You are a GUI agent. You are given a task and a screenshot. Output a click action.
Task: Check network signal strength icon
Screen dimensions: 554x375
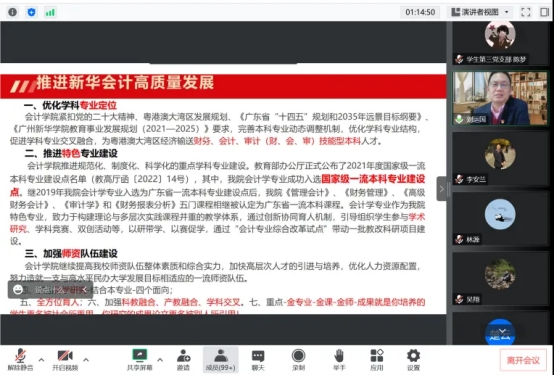tap(50, 12)
